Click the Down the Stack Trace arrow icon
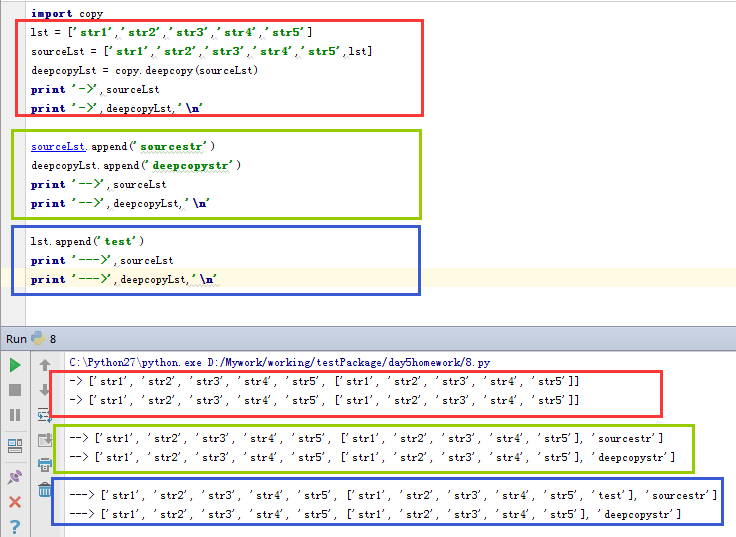Image resolution: width=736 pixels, height=537 pixels. [x=45, y=390]
